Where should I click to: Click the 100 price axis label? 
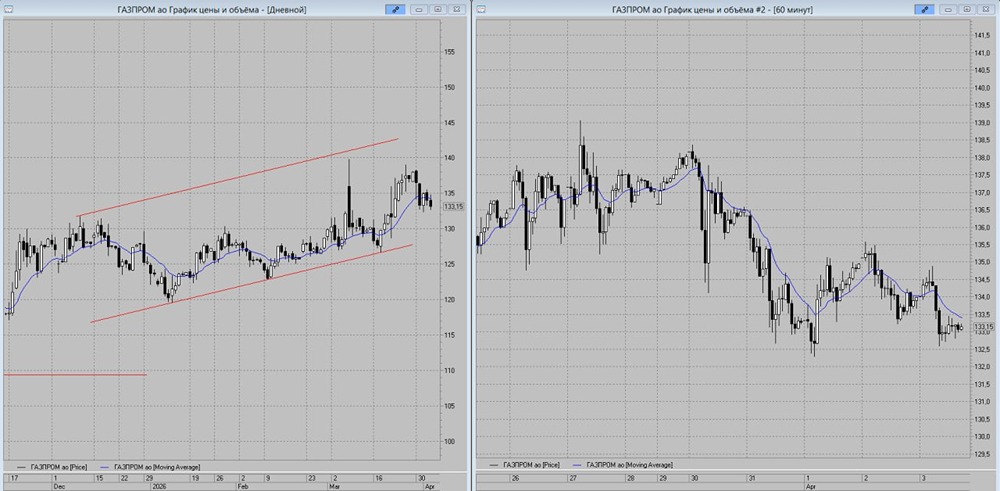pos(450,442)
